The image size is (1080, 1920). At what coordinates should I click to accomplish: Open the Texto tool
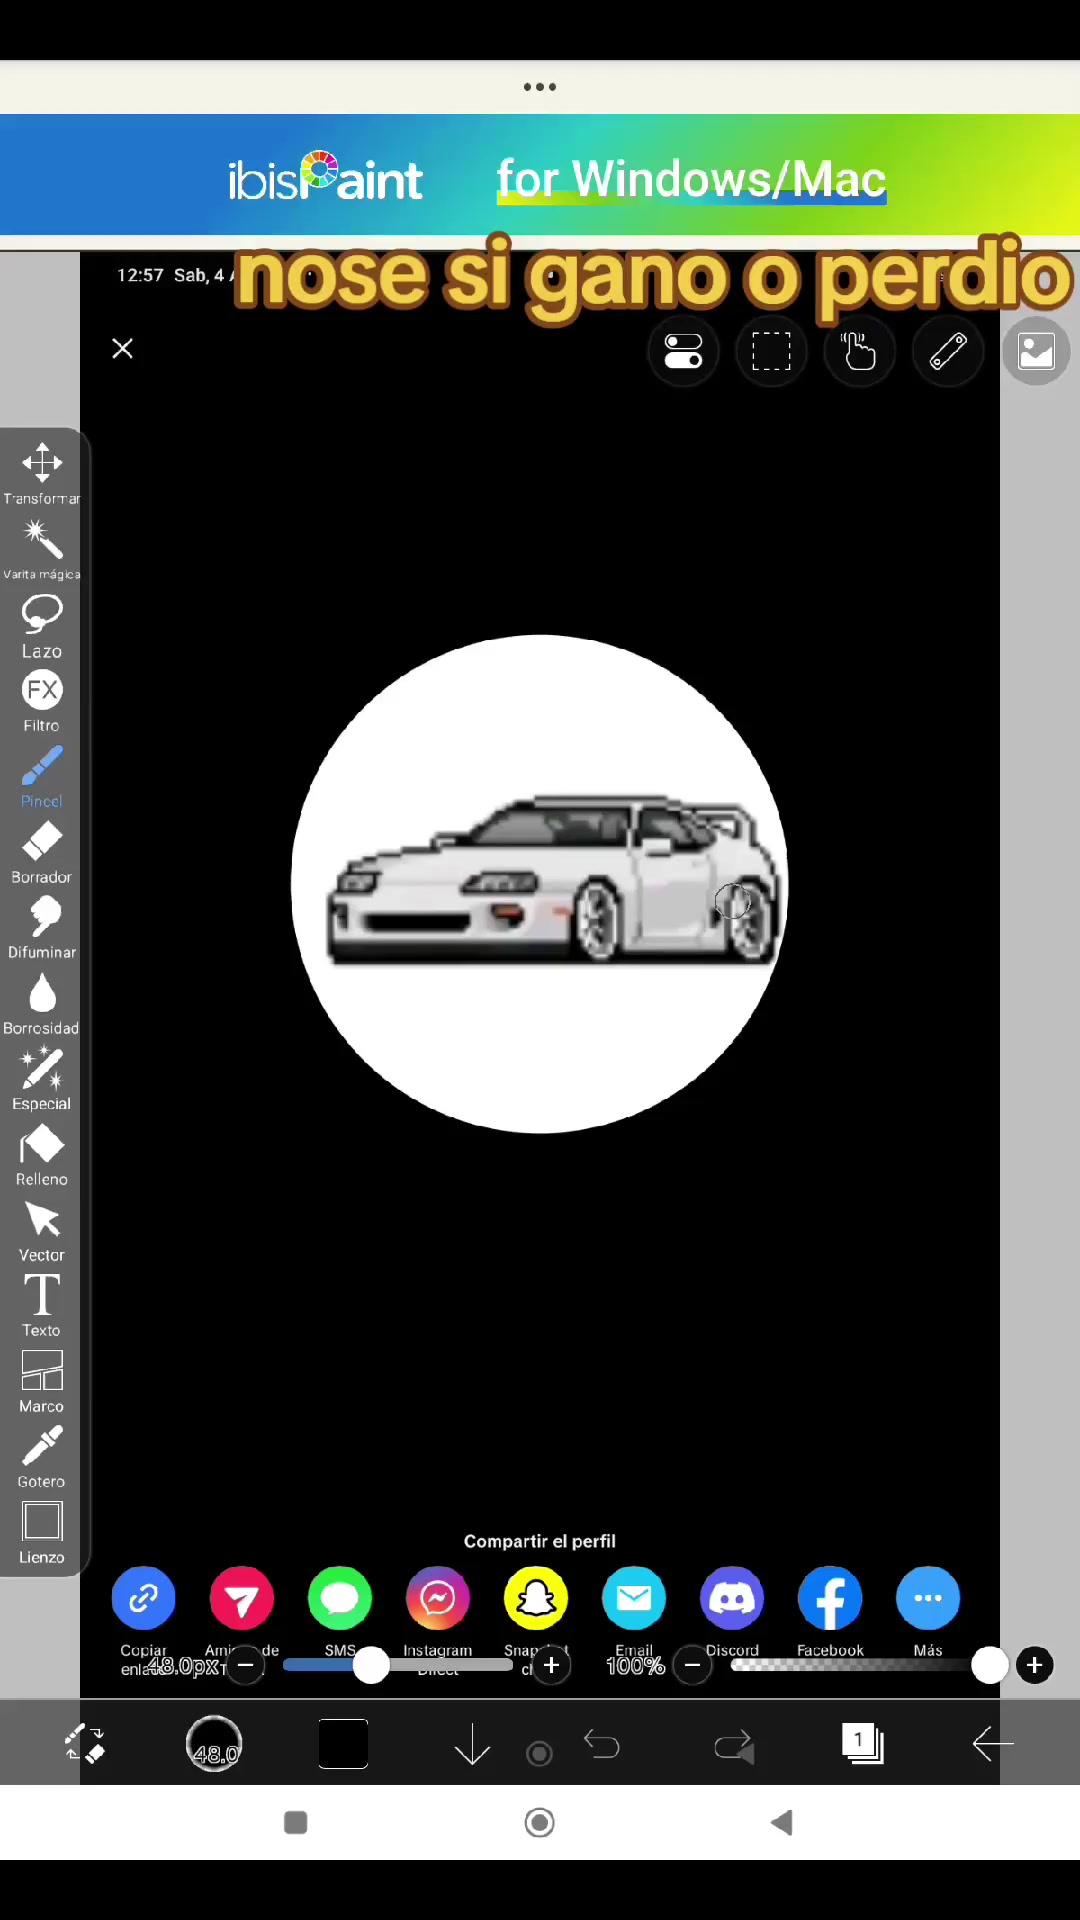42,1306
